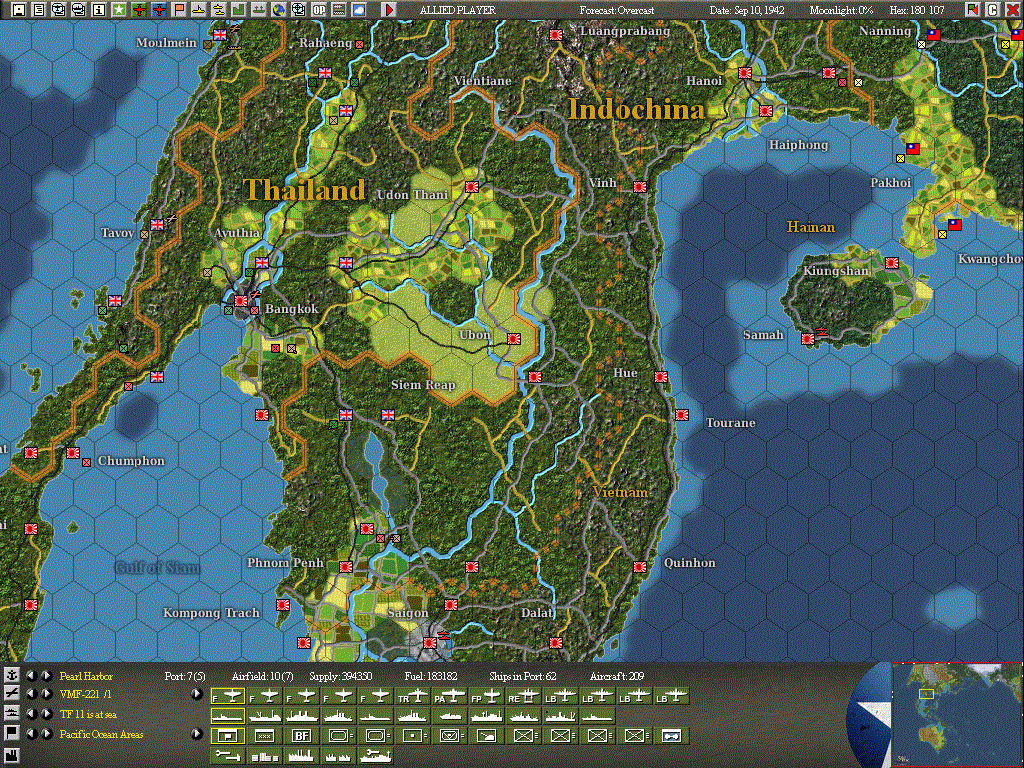
Task: Expand list arrow right of Pacific Ocean Areas
Action: point(197,733)
